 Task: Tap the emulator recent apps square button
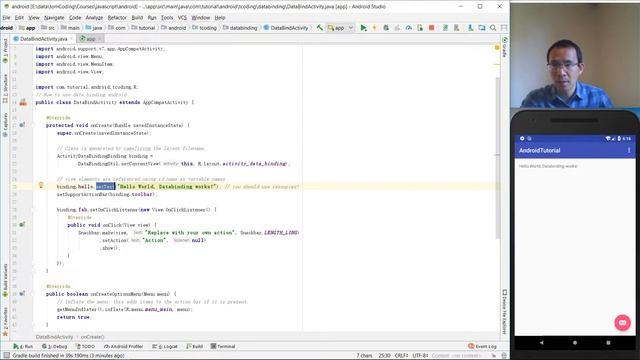(x=608, y=343)
